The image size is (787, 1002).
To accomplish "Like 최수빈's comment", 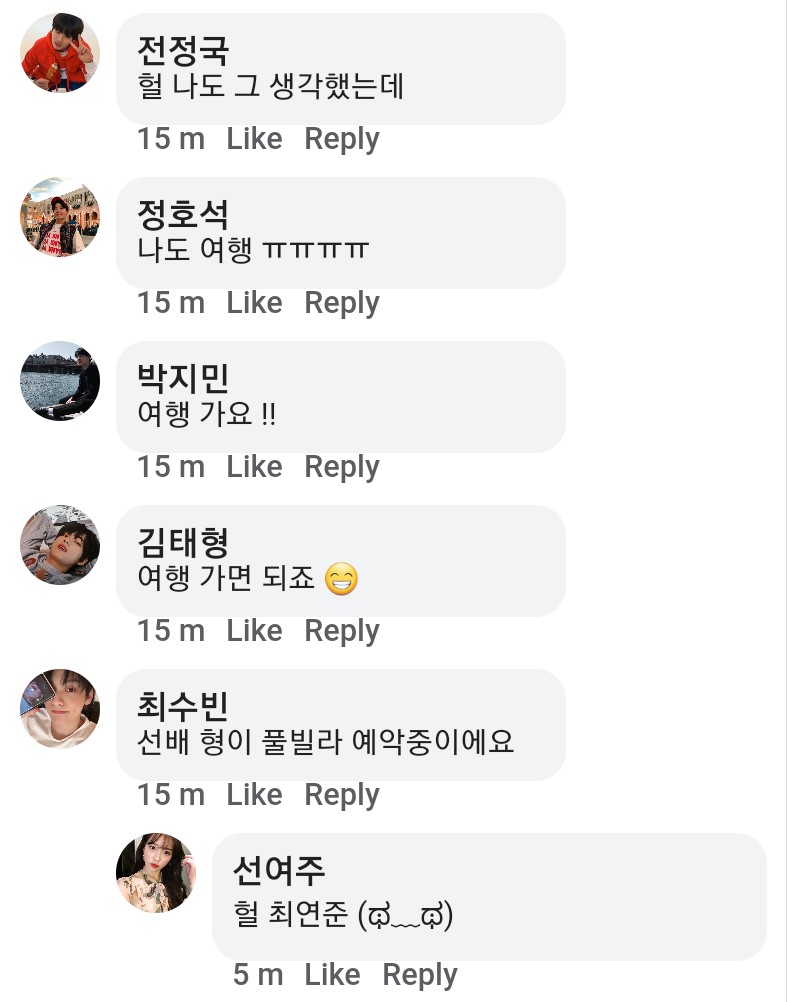I will (x=254, y=795).
